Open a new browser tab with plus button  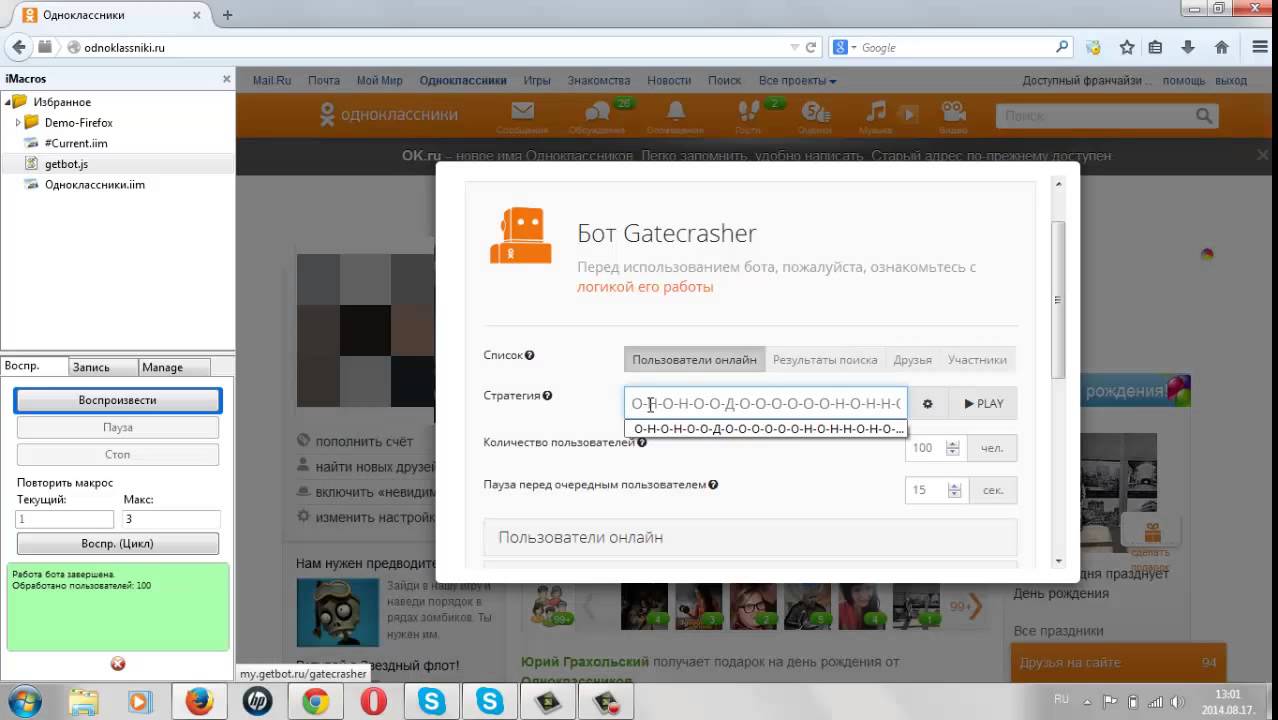[x=227, y=15]
